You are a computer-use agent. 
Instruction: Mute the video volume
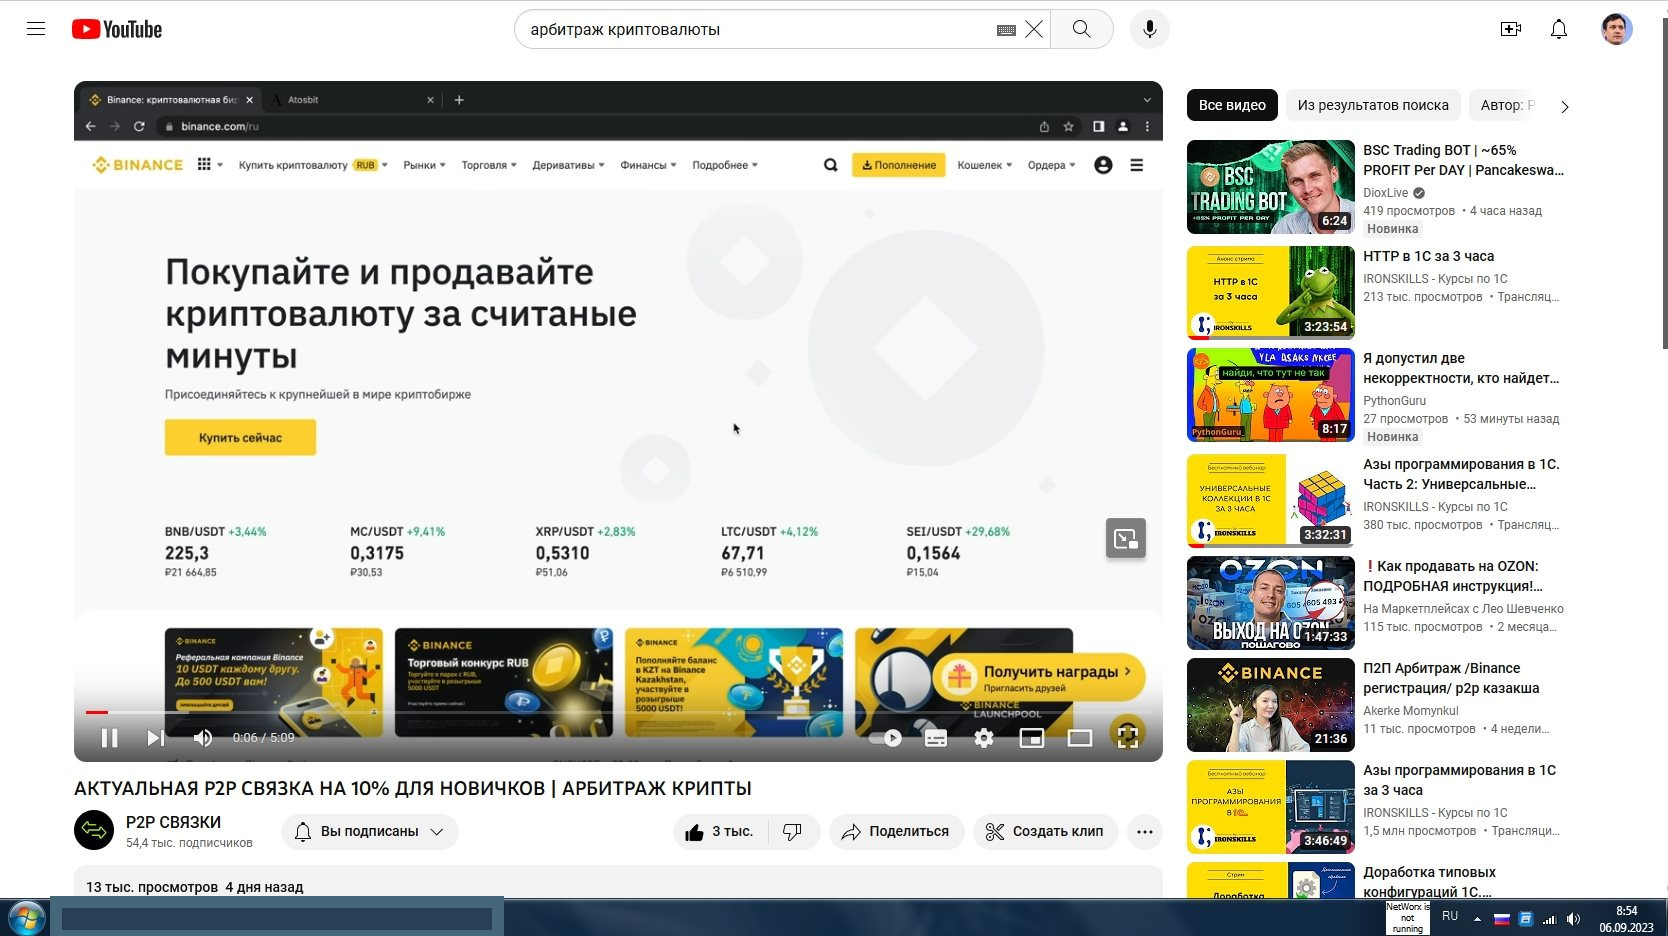tap(203, 738)
